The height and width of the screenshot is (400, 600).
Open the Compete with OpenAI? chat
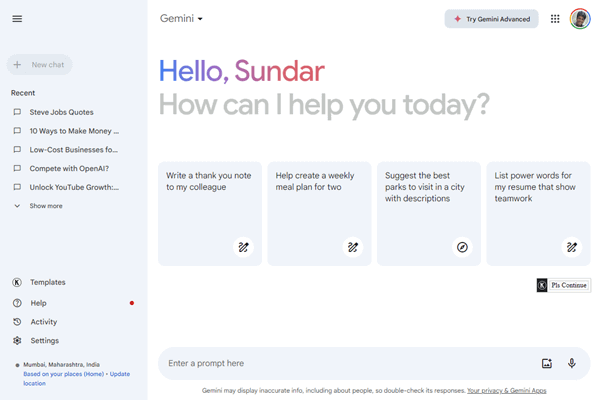tap(69, 168)
